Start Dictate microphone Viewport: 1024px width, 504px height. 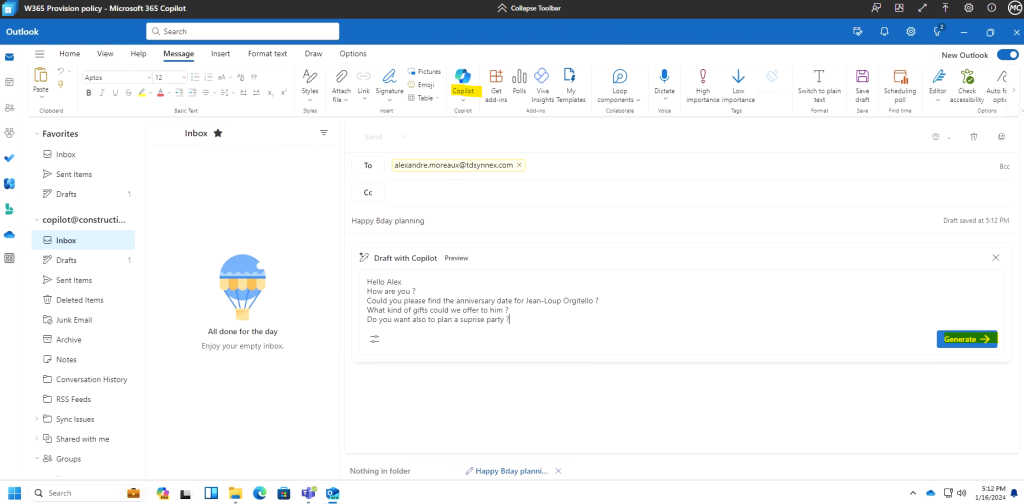[x=664, y=76]
